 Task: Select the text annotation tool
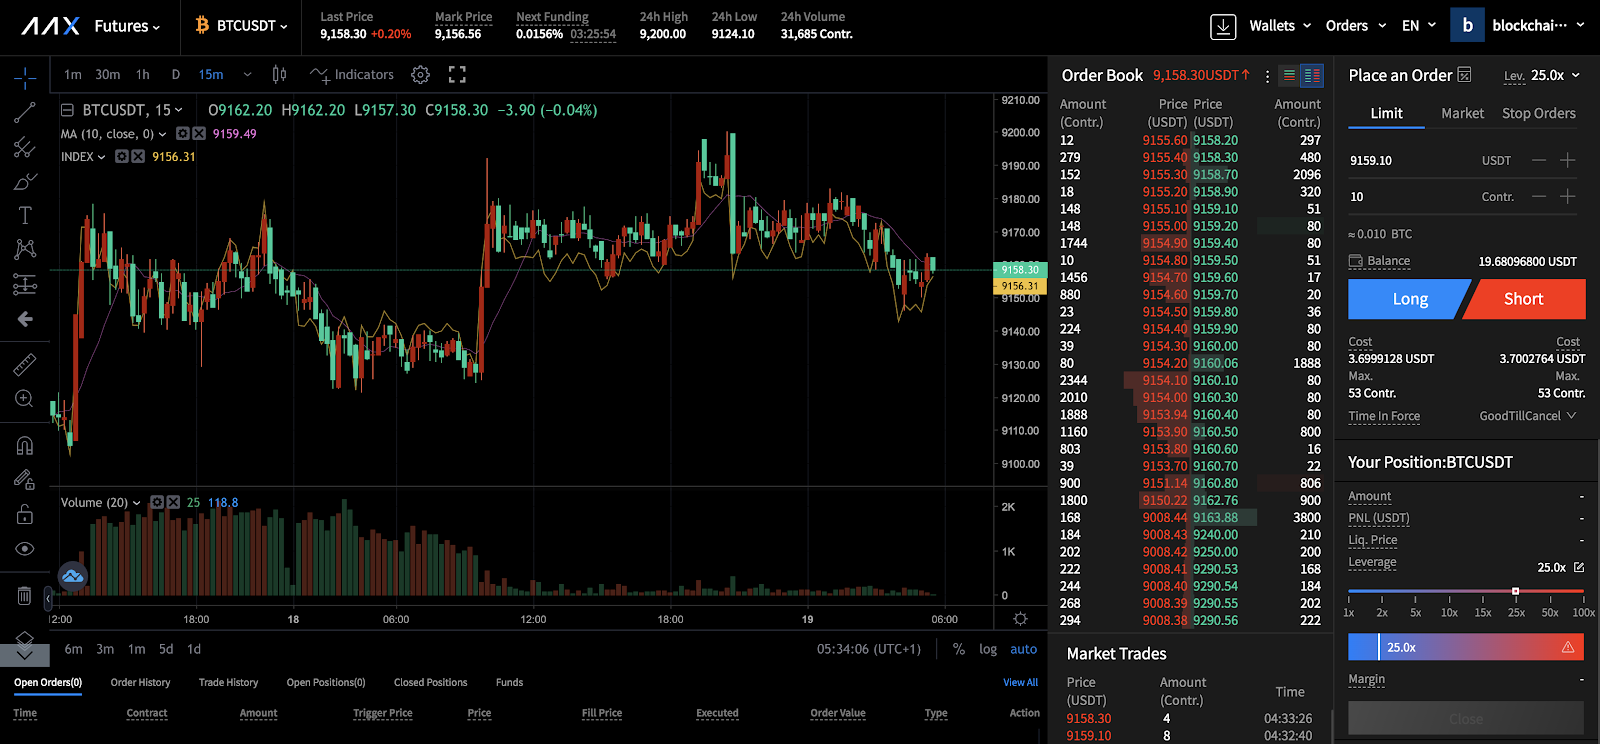pyautogui.click(x=25, y=215)
